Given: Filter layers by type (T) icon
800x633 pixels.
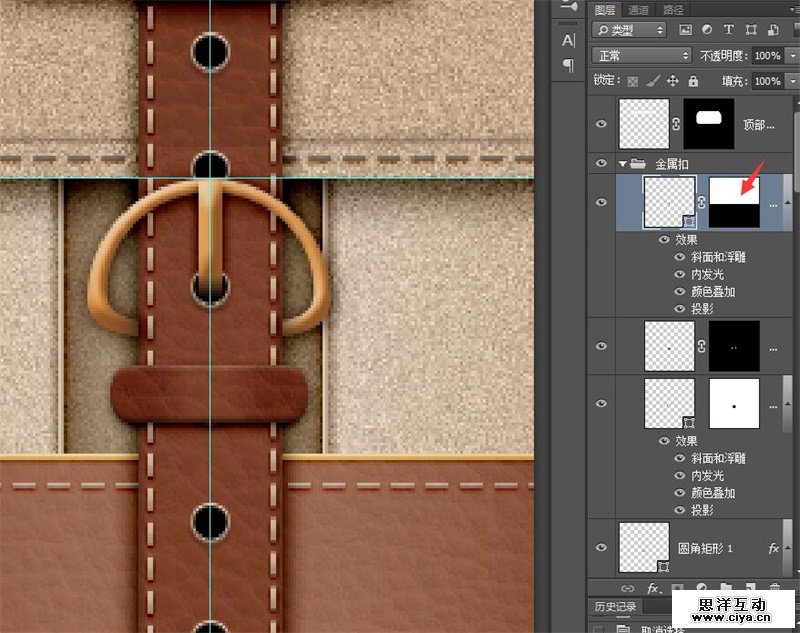Looking at the screenshot, I should point(728,30).
